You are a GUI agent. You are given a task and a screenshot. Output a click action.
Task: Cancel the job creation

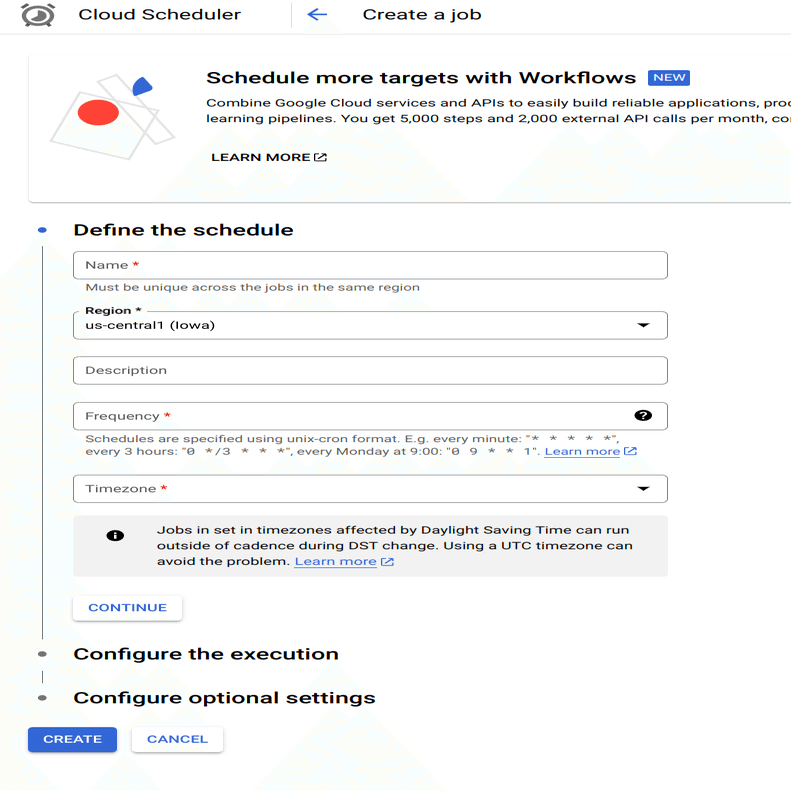[177, 739]
